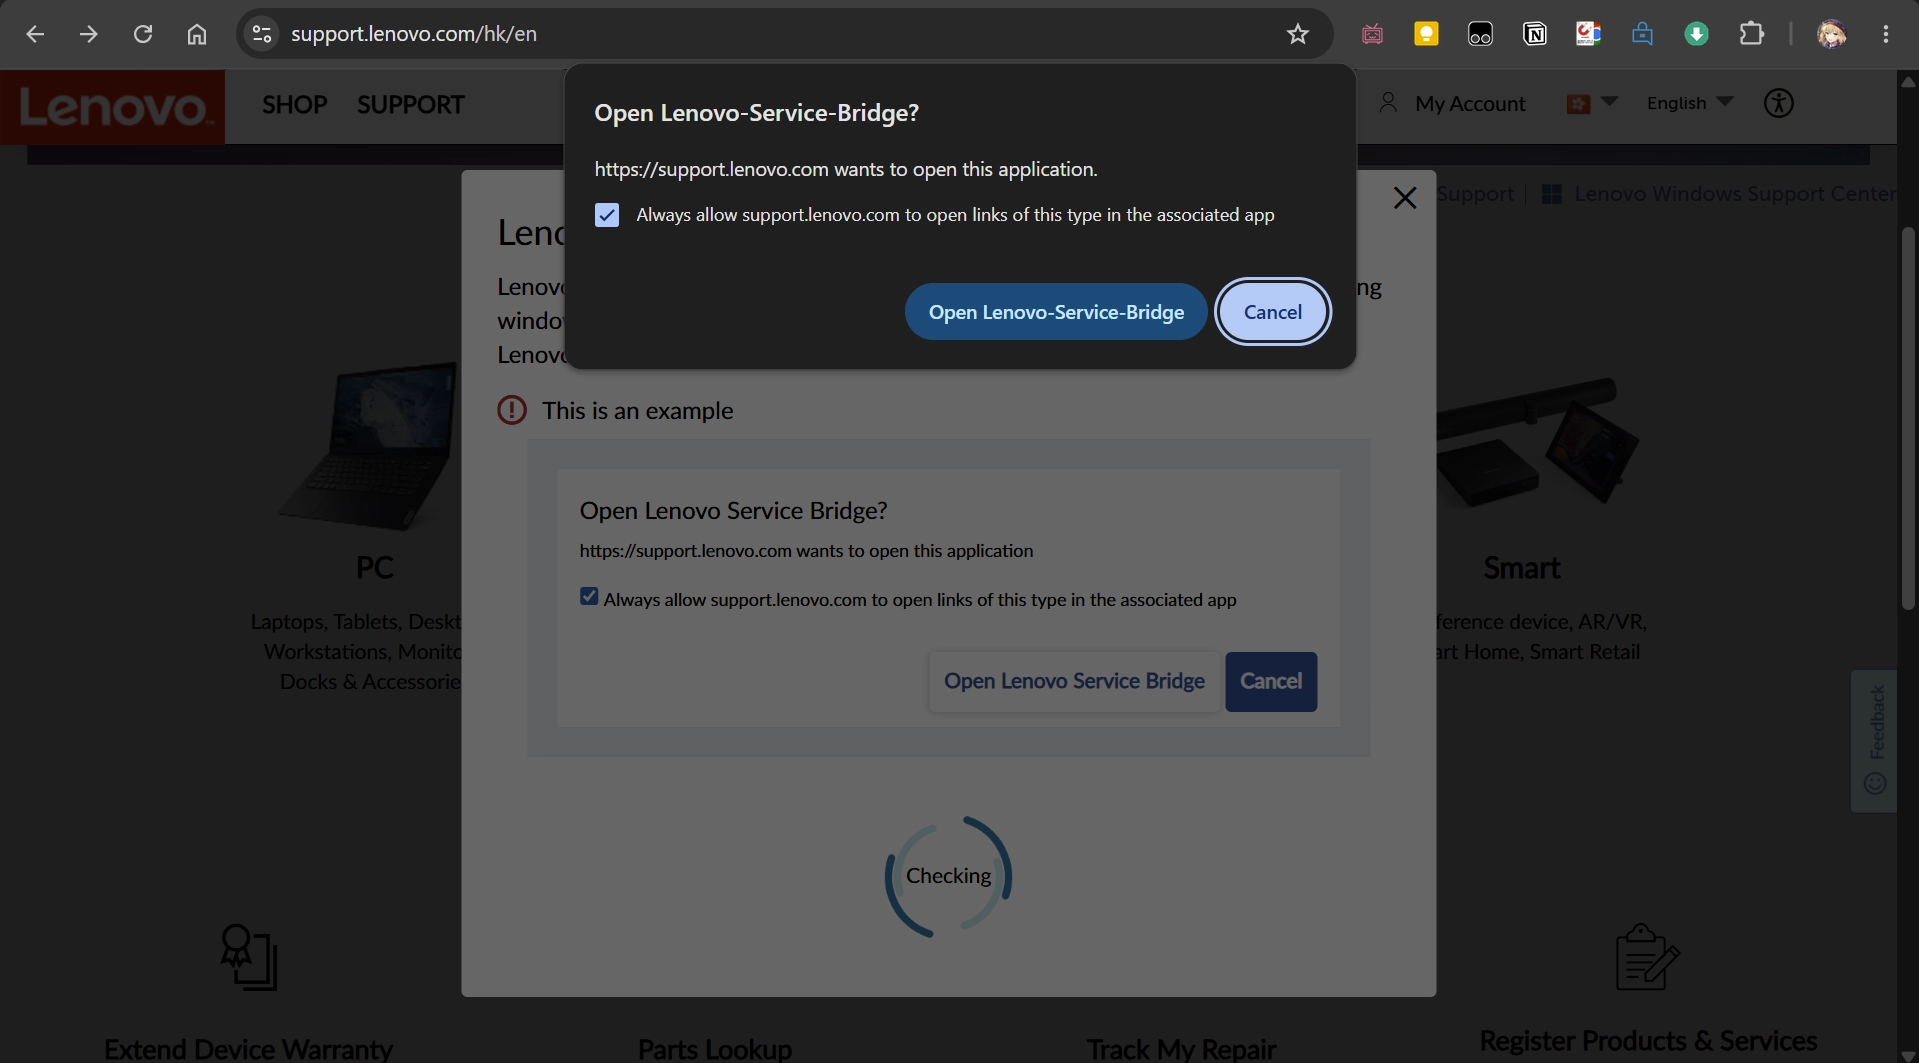Close the Lenovo Service Bridge popup

[x=1405, y=198]
